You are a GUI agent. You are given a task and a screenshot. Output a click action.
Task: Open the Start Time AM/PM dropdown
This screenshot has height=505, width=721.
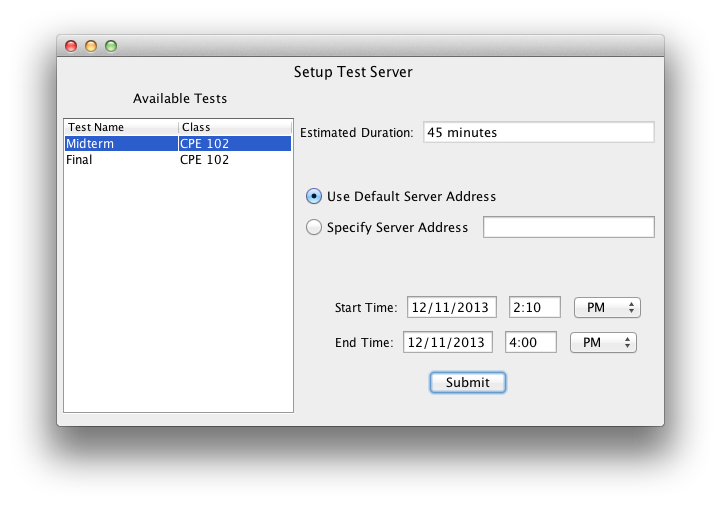pyautogui.click(x=607, y=307)
